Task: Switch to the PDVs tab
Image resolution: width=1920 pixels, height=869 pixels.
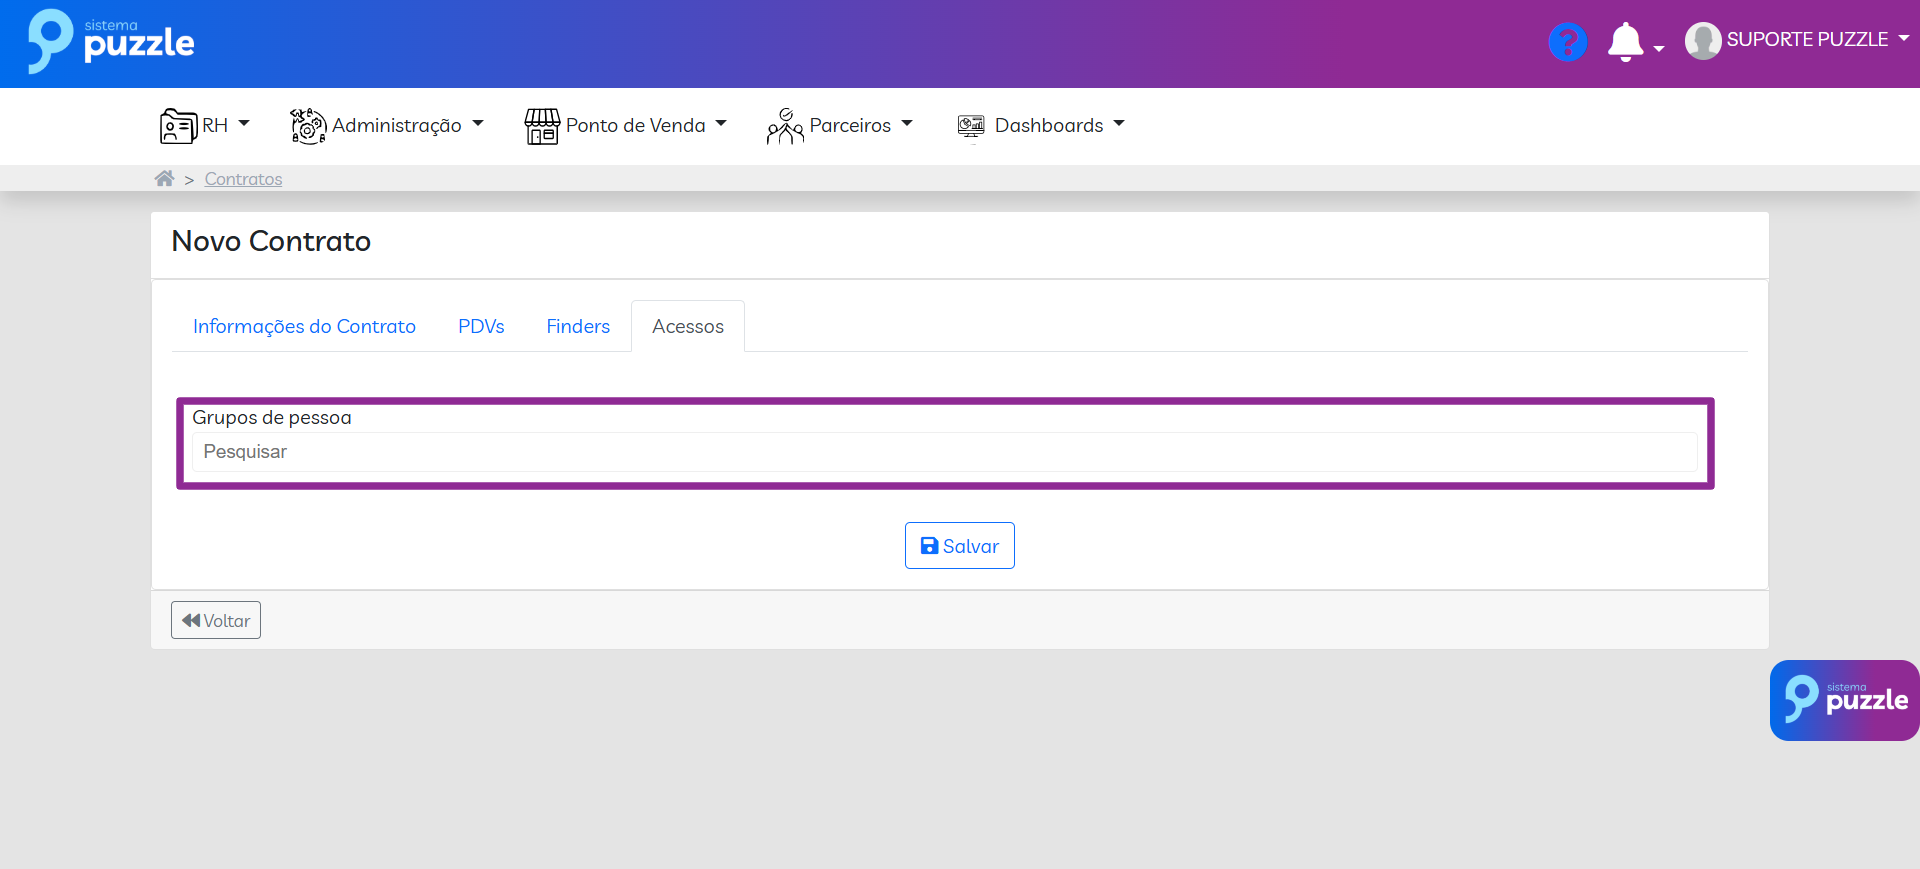Action: click(x=481, y=327)
